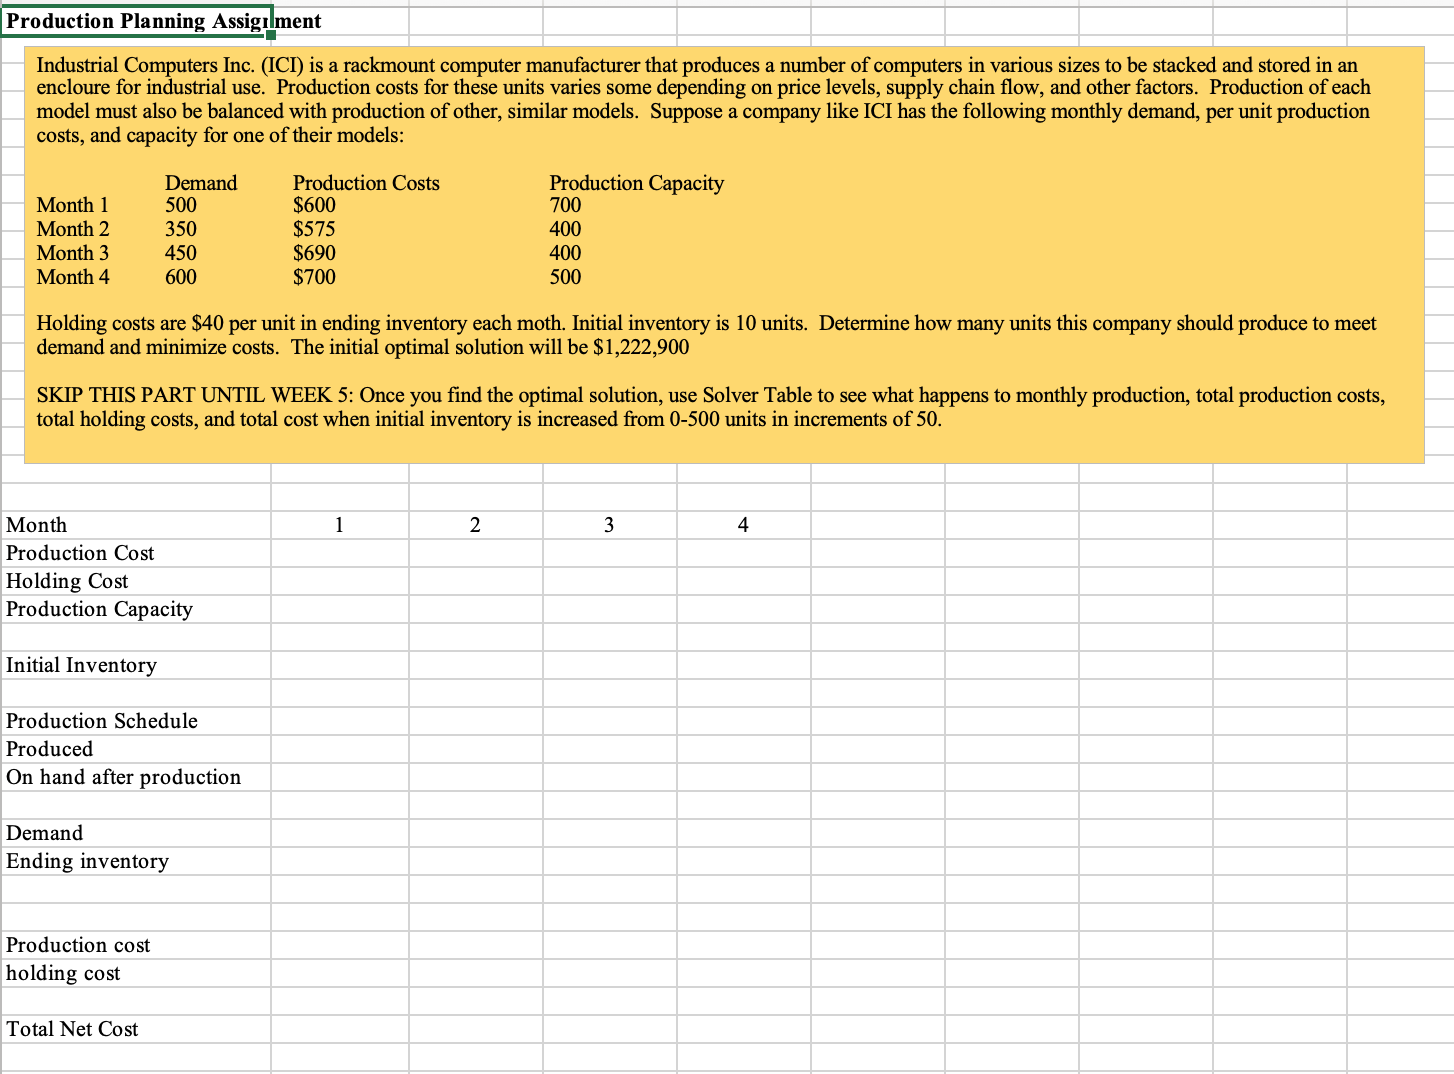
Task: Click the yellow problem description text box
Action: click(724, 255)
